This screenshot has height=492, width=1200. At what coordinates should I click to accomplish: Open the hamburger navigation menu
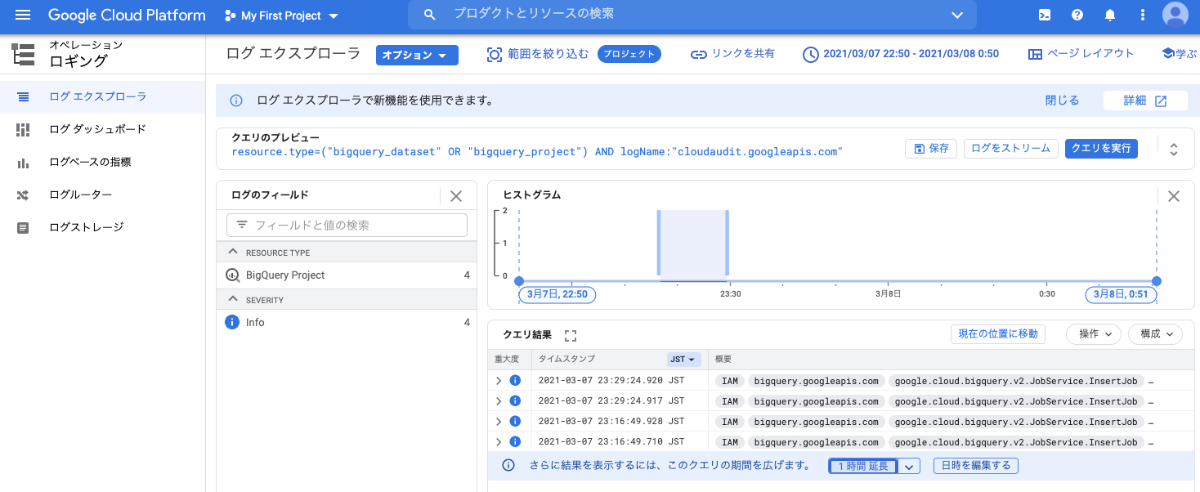click(23, 15)
